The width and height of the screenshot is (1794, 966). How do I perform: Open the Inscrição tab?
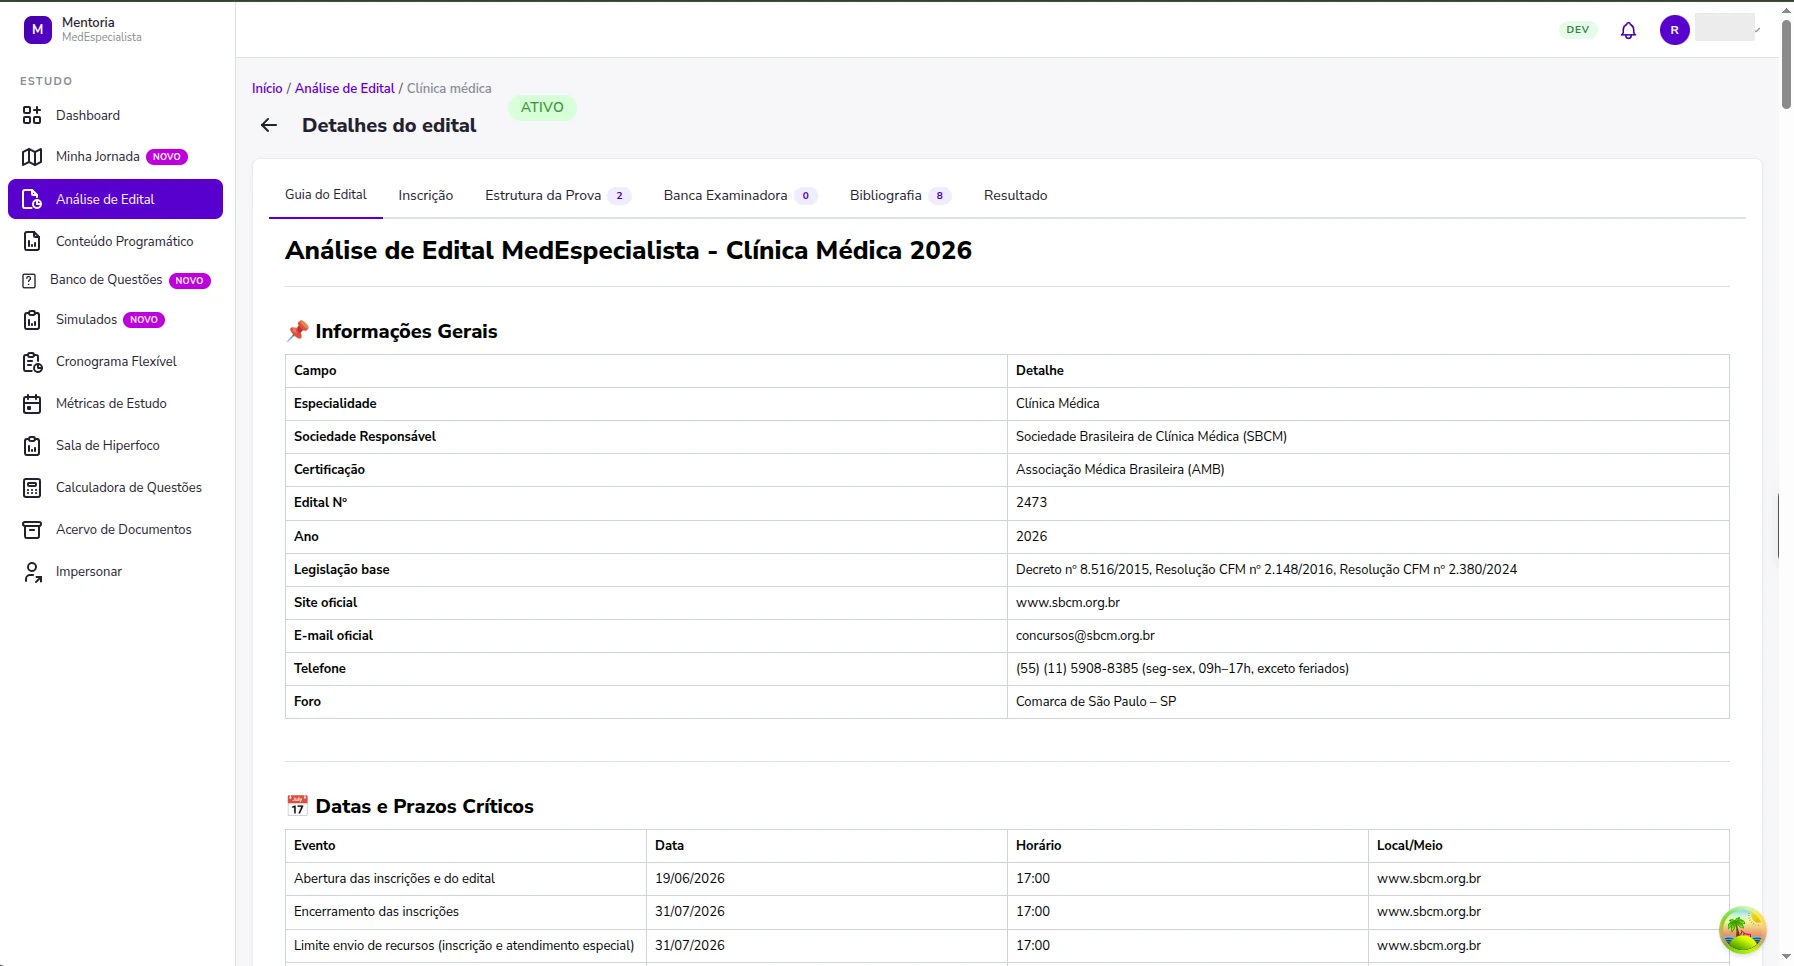426,195
